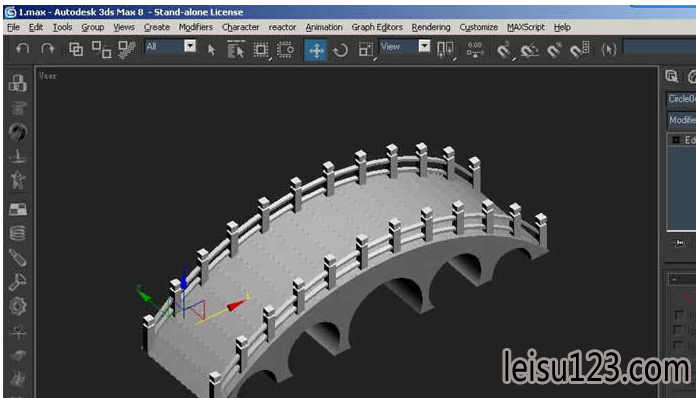This screenshot has height=398, width=696.
Task: Open the Modifiers menu
Action: (x=196, y=27)
